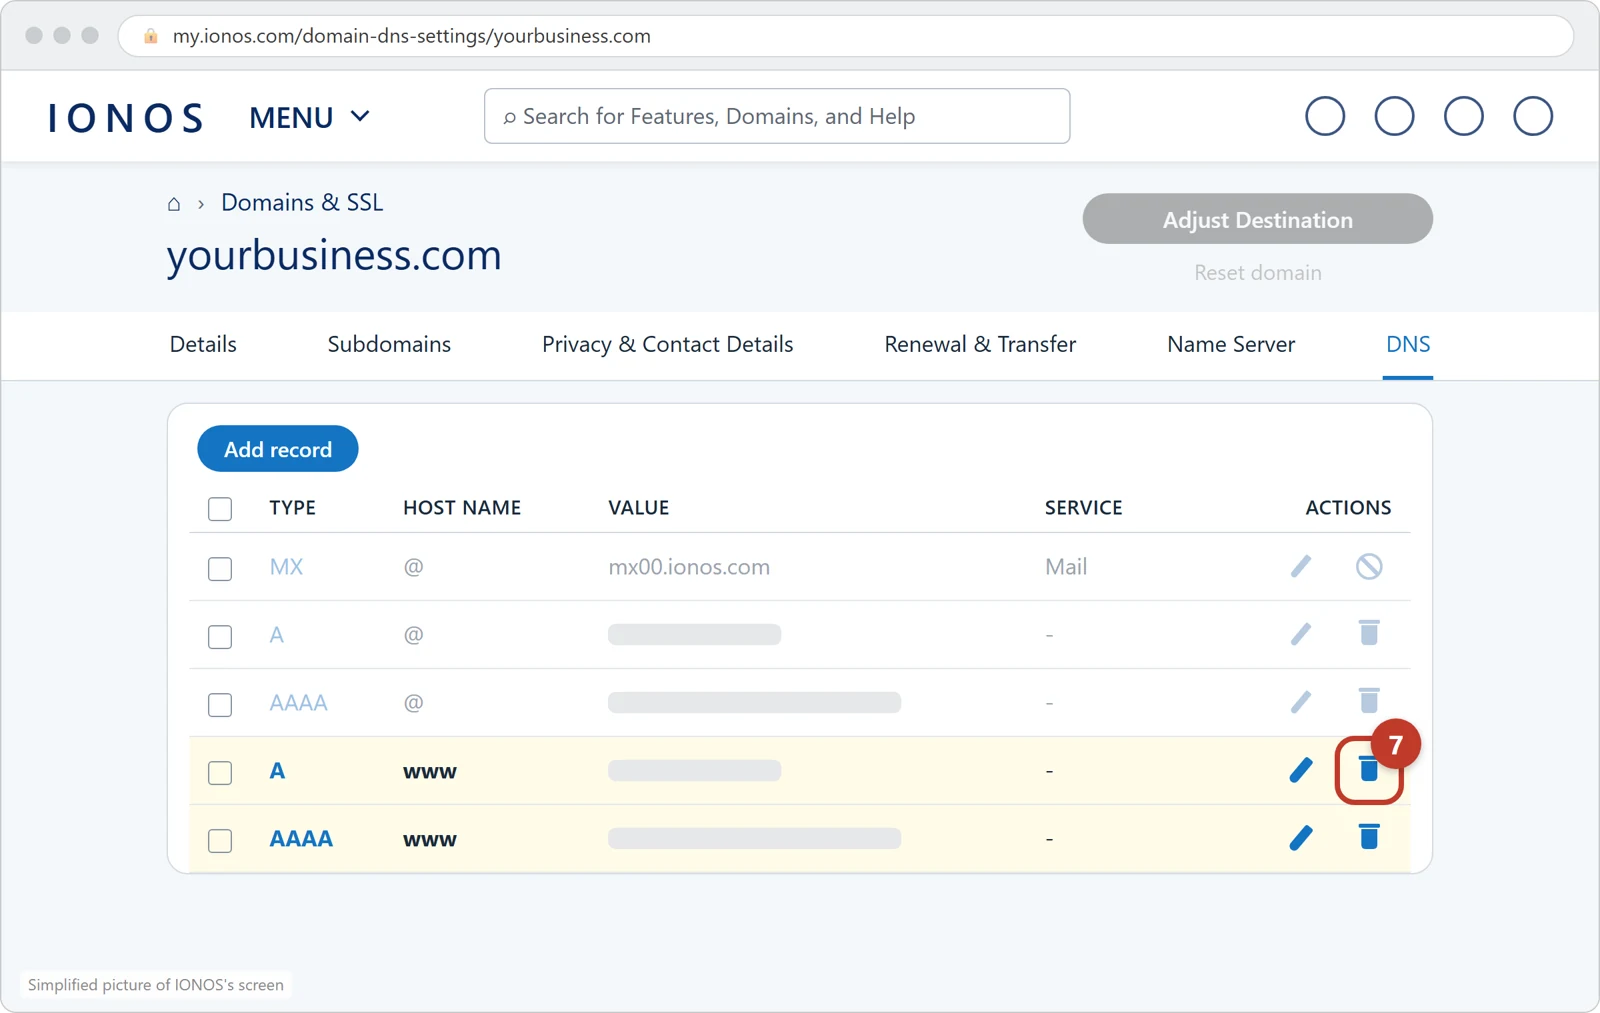1600x1013 pixels.
Task: Click the HOST NAME column header
Action: tap(462, 508)
